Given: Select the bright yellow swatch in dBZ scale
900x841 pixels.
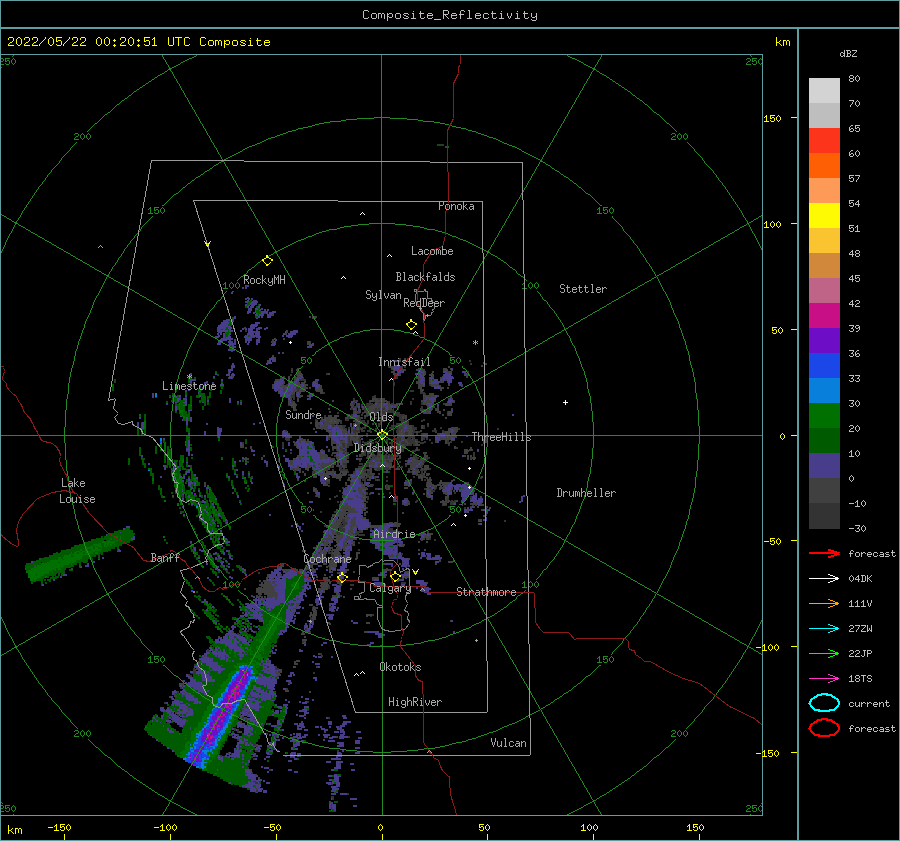Looking at the screenshot, I should click(x=824, y=215).
